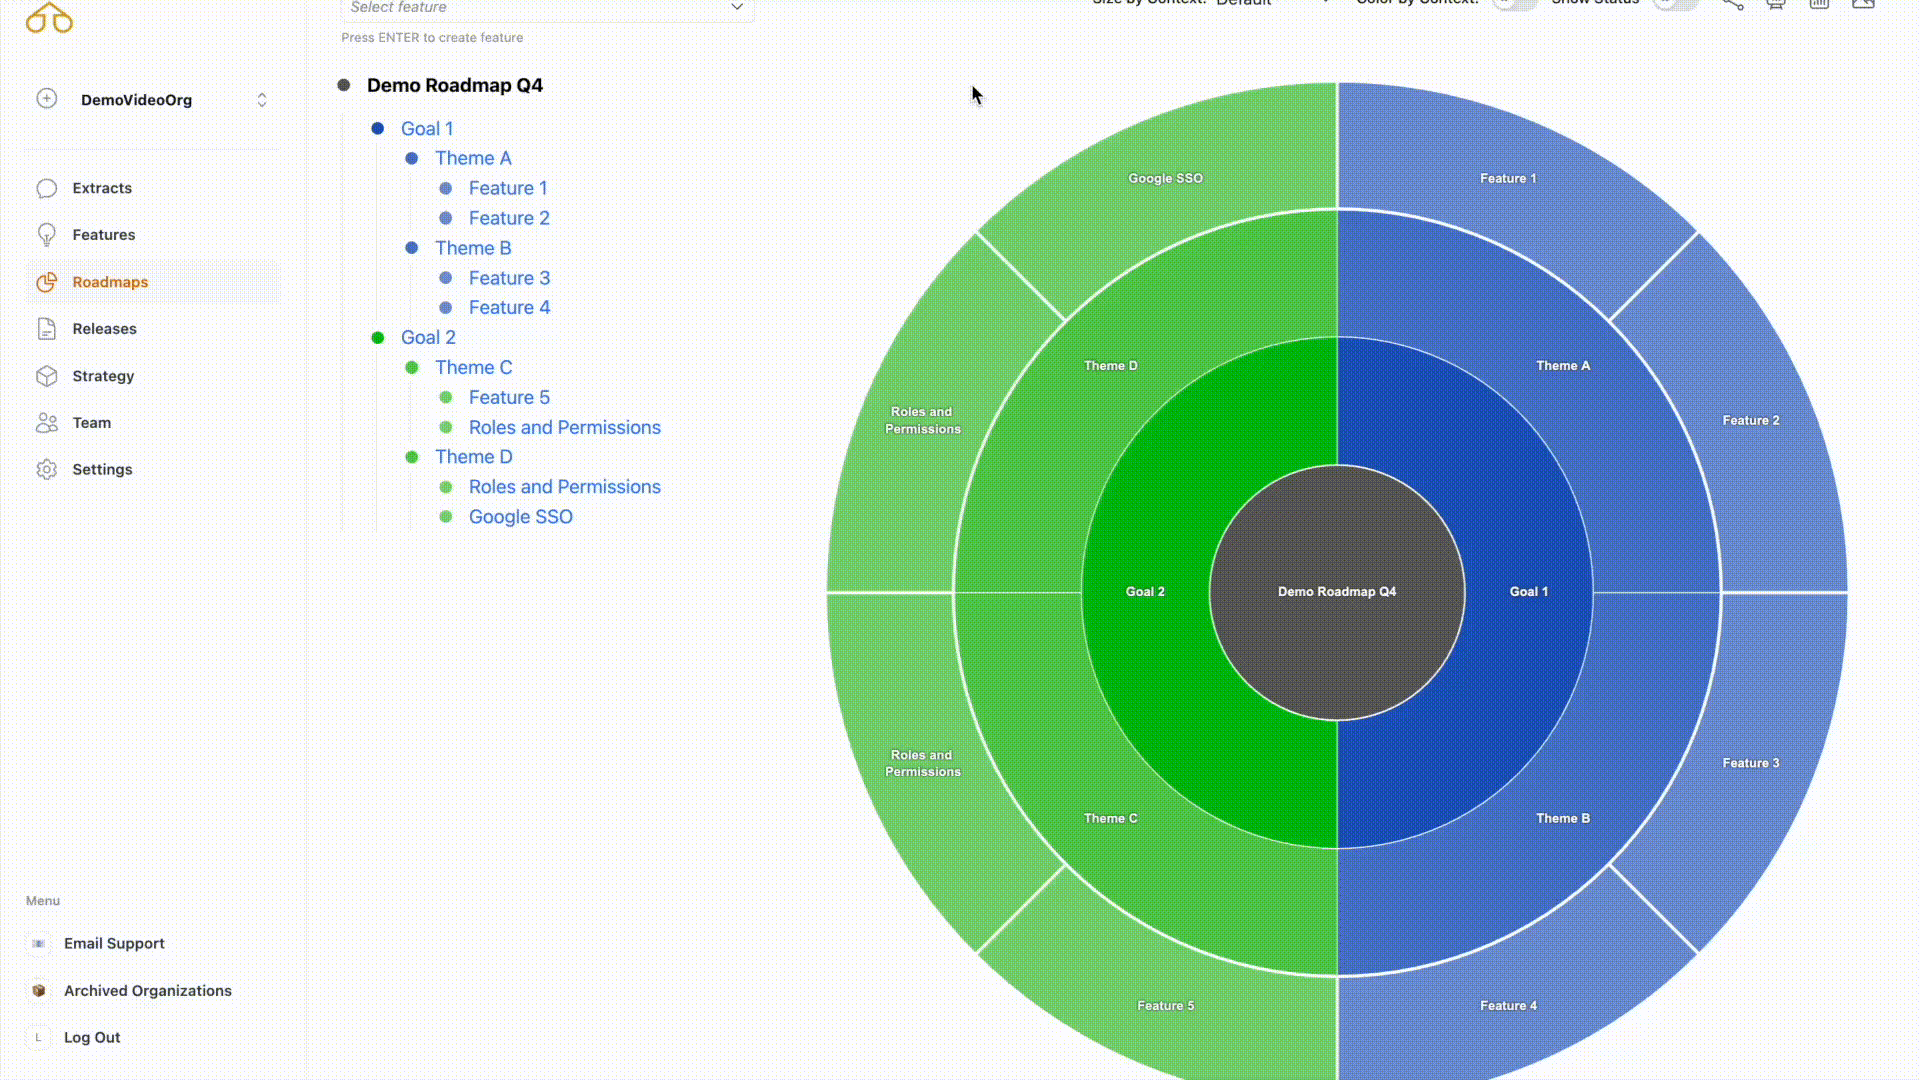Open the Feature 3 link in the tree
The height and width of the screenshot is (1080, 1920).
click(509, 278)
